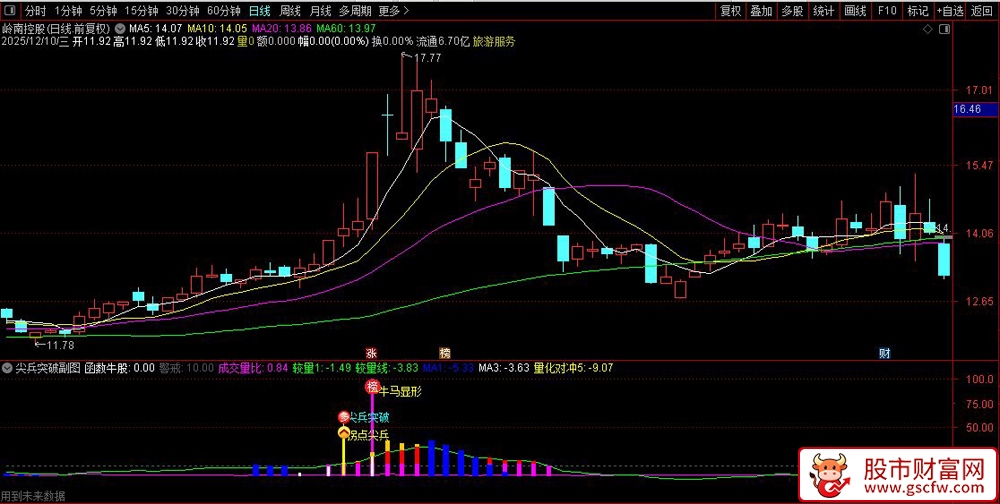Click the 拐点尖兵 signal label
1000x504 pixels.
(370, 434)
